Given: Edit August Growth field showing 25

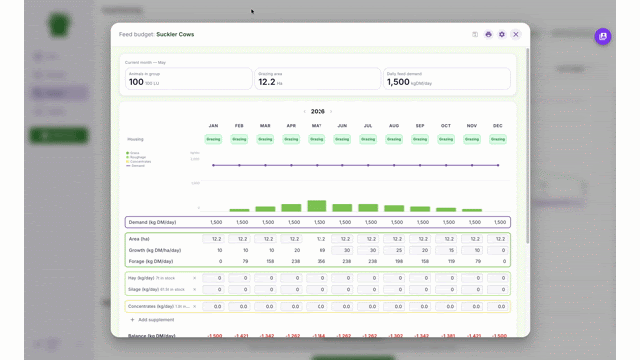Looking at the screenshot, I should [394, 250].
